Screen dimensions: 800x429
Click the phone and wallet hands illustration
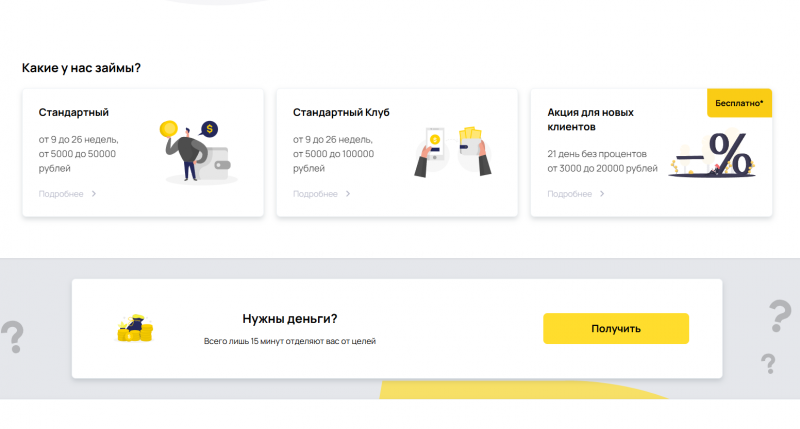click(x=452, y=152)
